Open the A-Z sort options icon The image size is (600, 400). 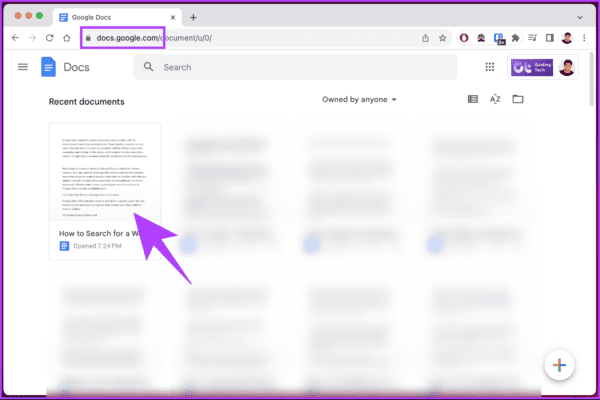point(495,99)
